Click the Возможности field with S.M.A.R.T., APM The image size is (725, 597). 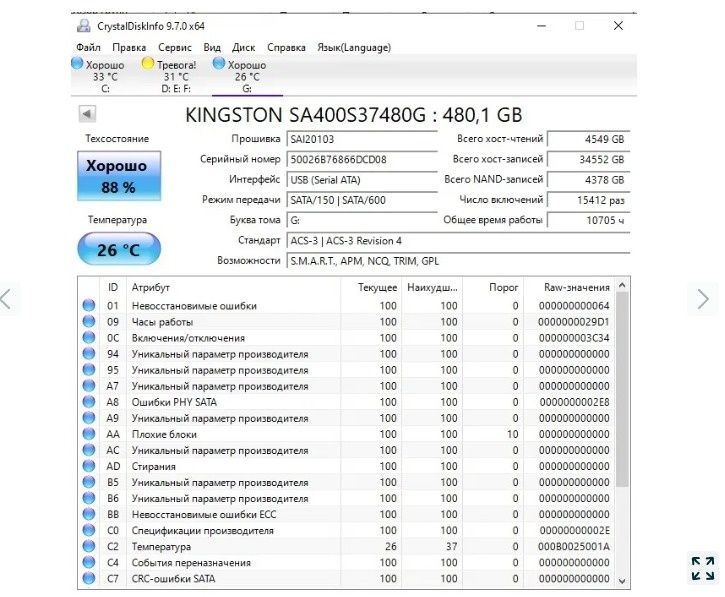coord(458,261)
